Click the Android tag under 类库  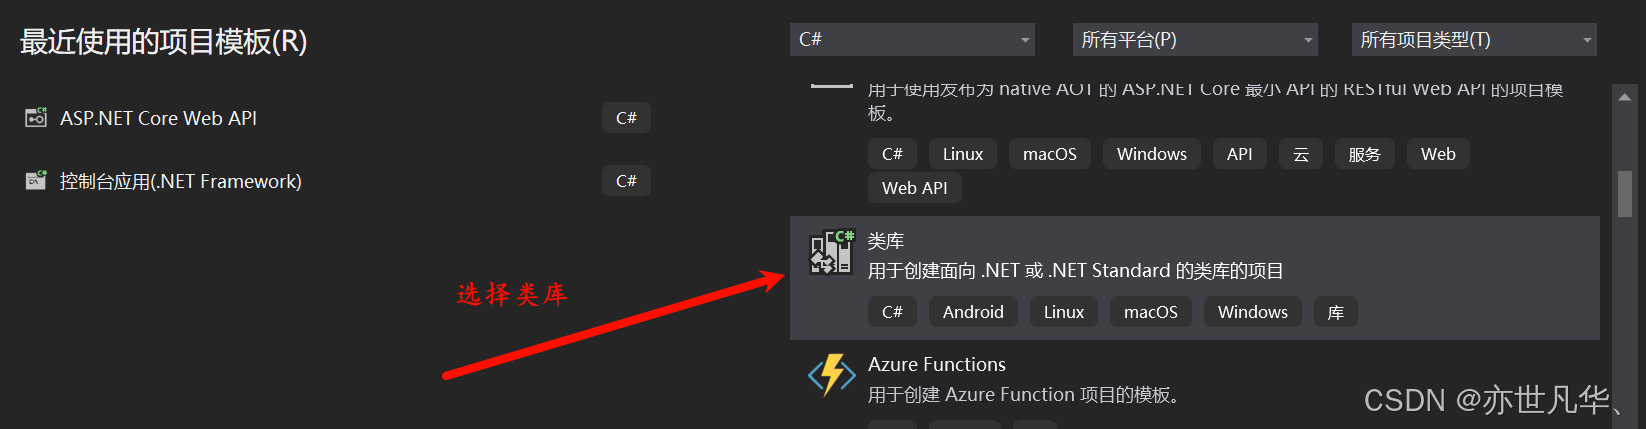point(973,312)
